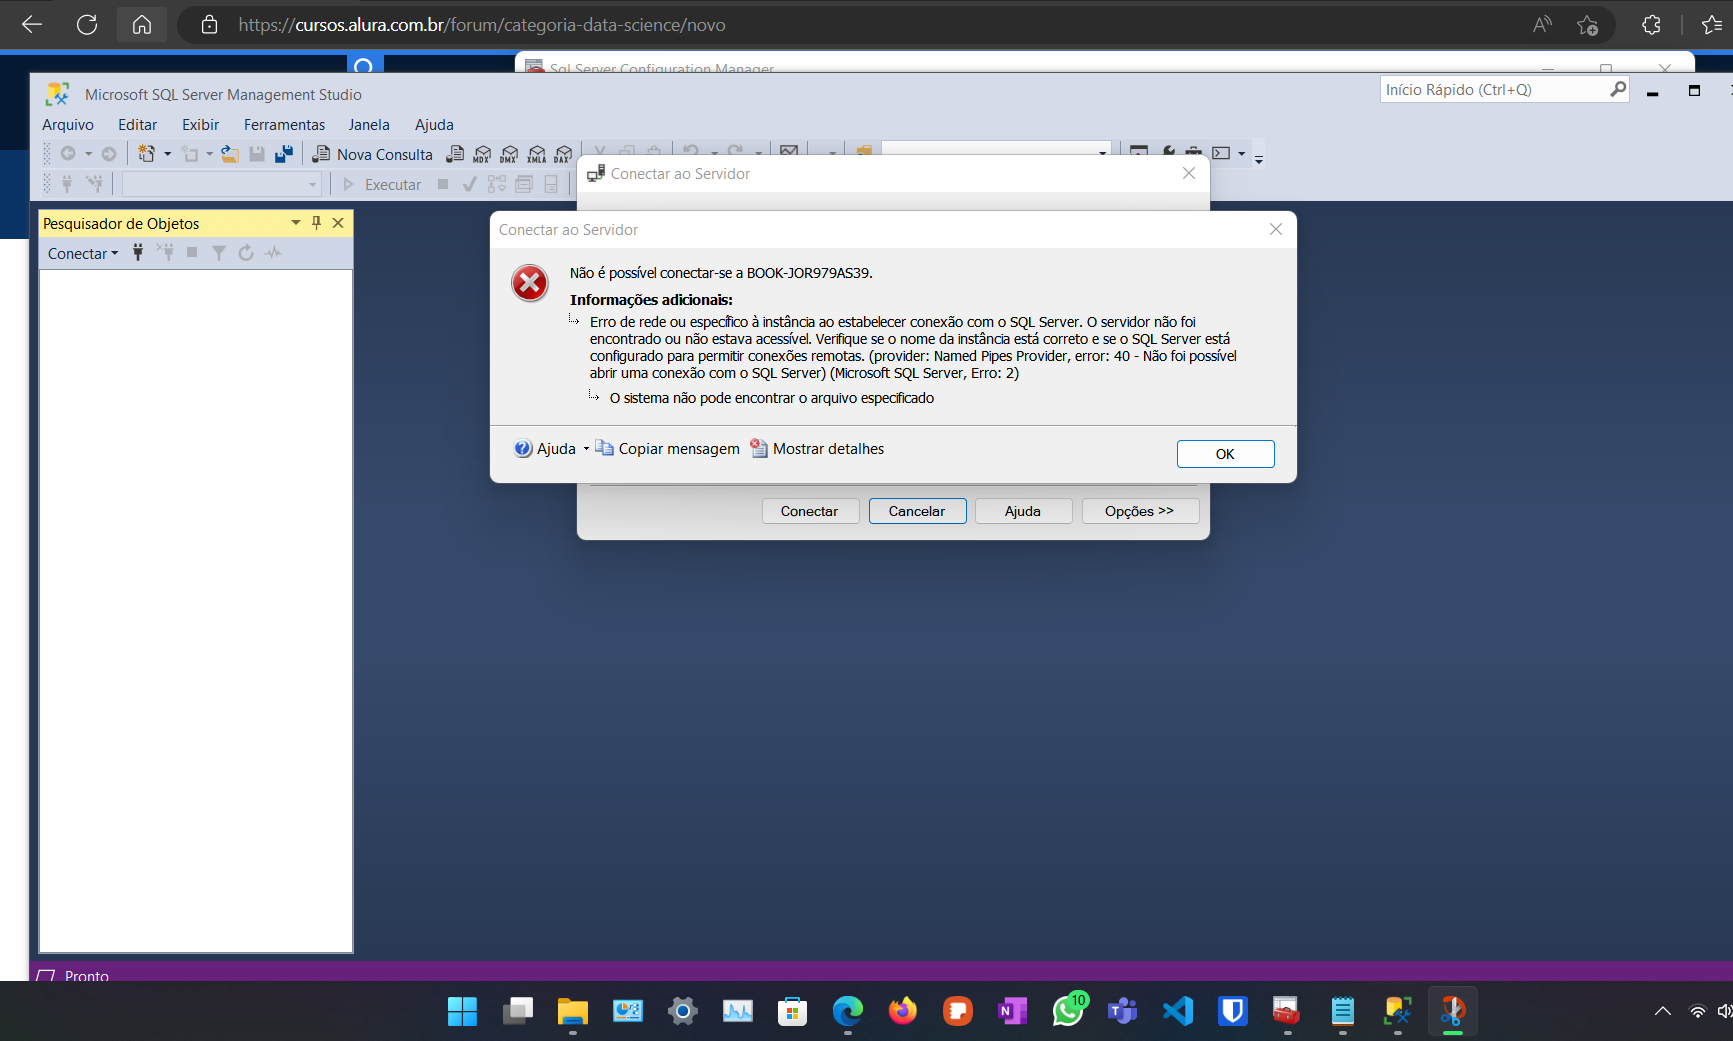Viewport: 1733px width, 1041px height.
Task: Click the browser home button
Action: click(x=142, y=25)
